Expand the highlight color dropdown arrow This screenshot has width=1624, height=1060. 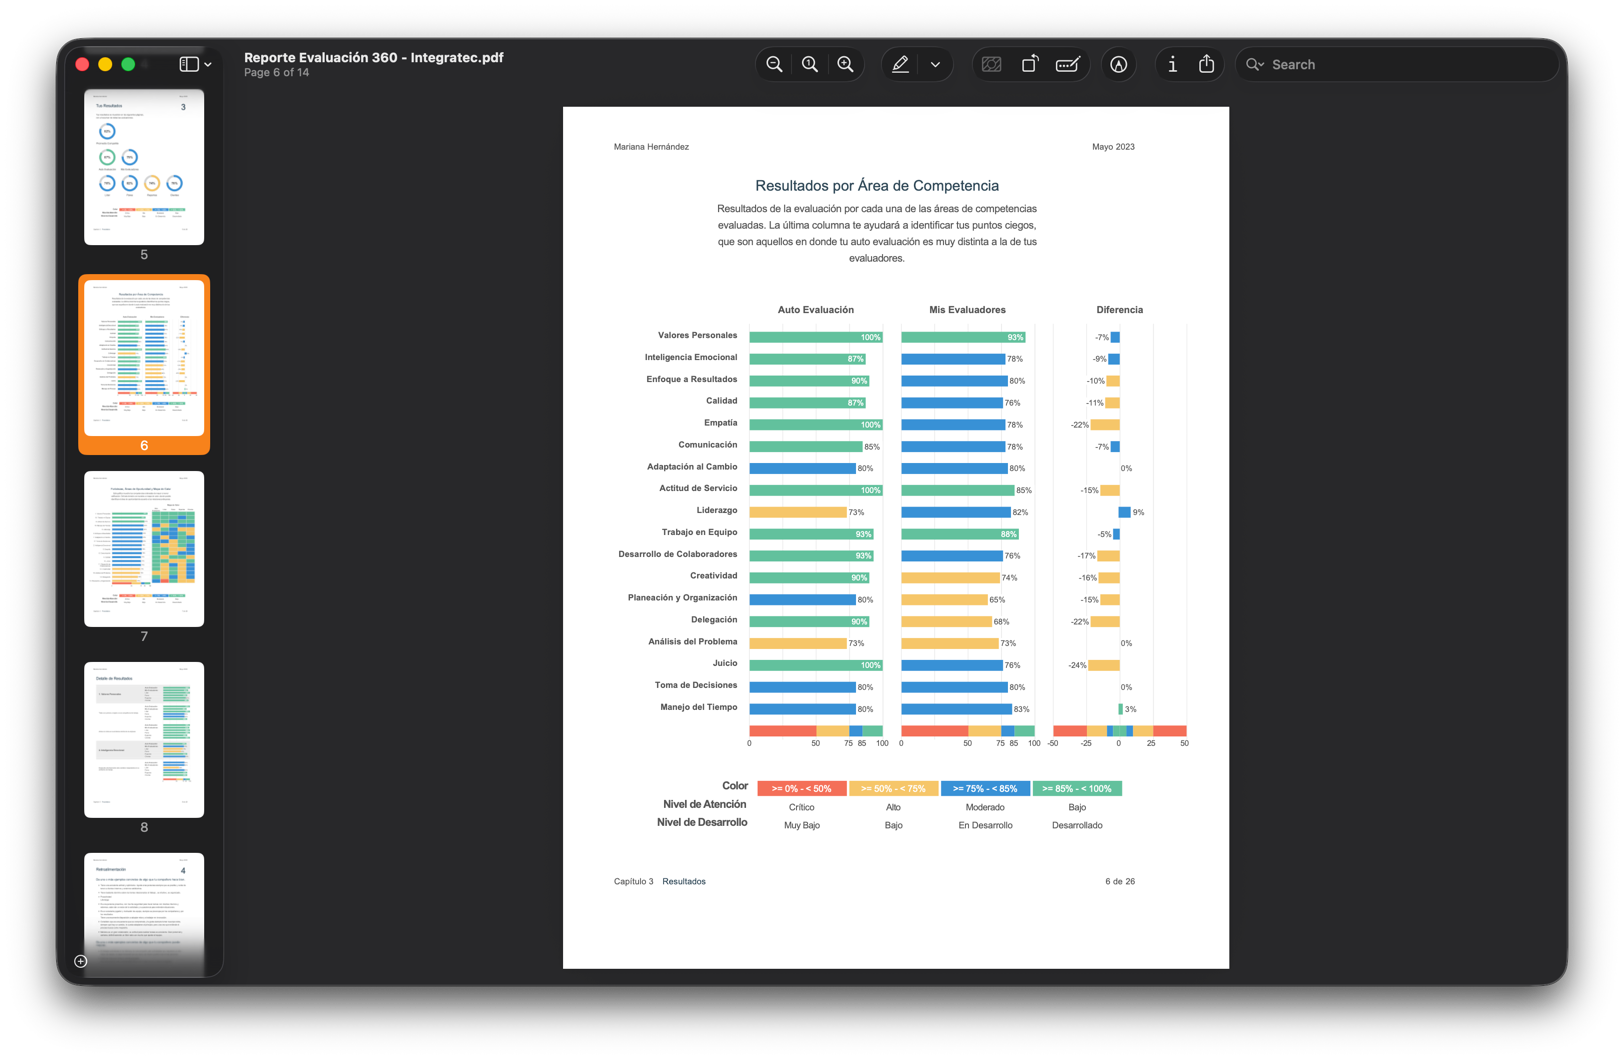pos(935,65)
